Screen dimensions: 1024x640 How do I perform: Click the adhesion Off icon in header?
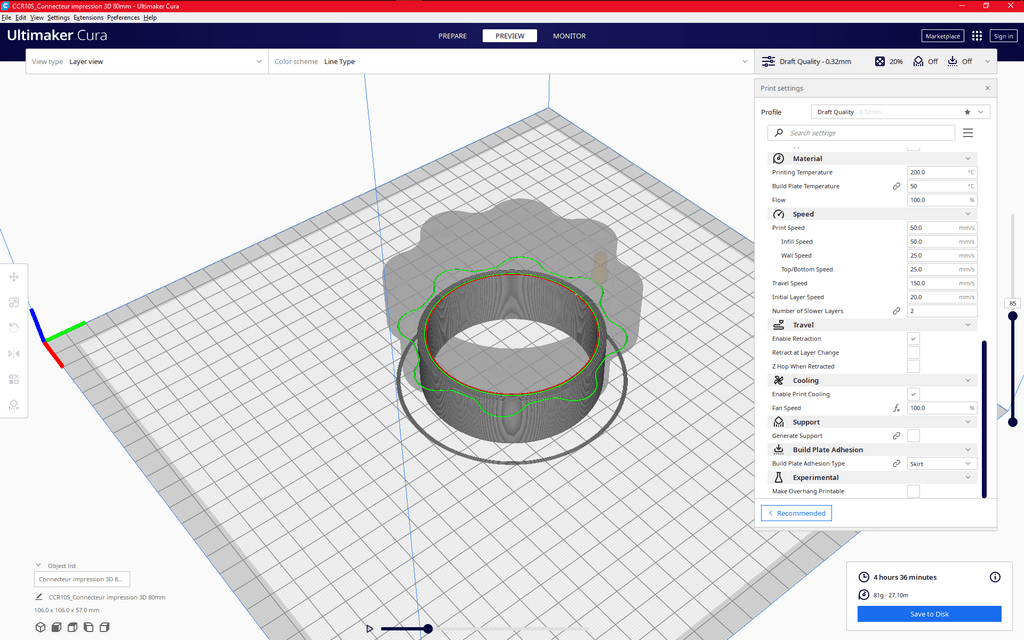point(953,61)
